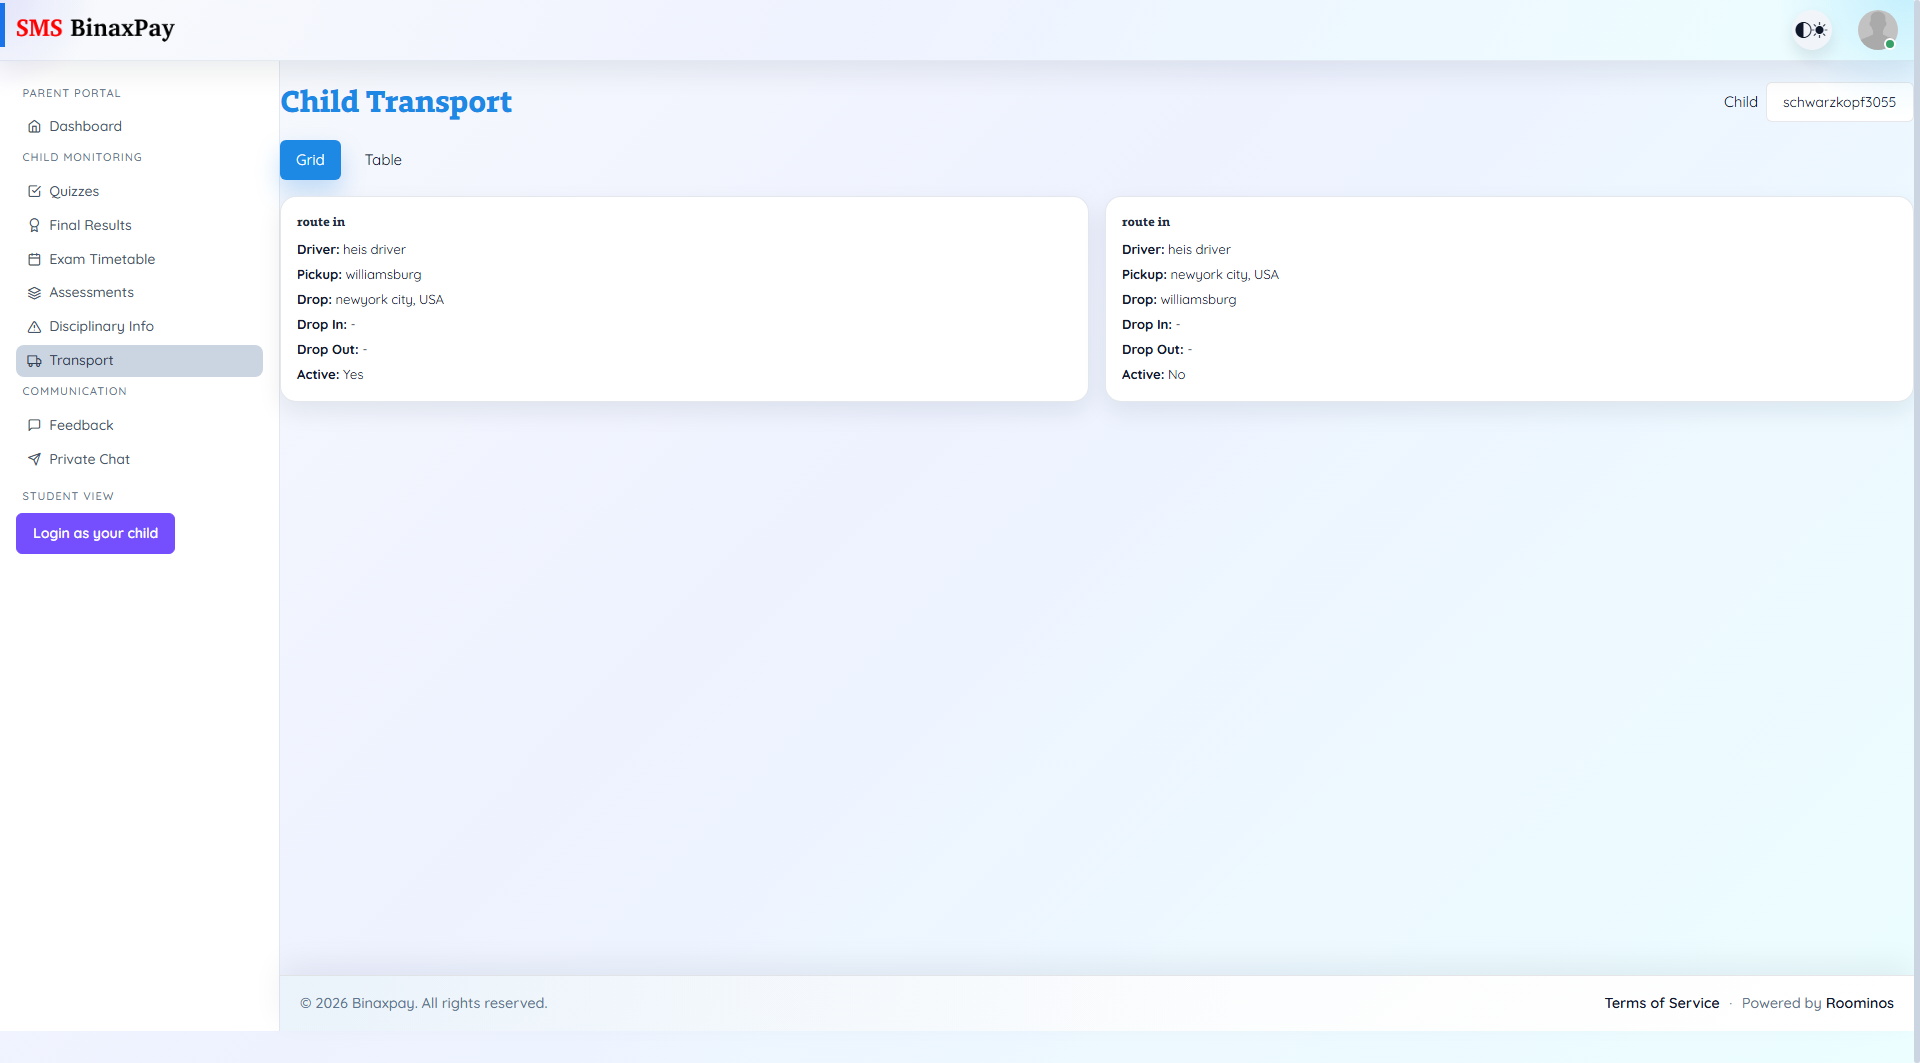Viewport: 1920px width, 1063px height.
Task: Toggle dark mode with the contrast icon
Action: [1811, 29]
